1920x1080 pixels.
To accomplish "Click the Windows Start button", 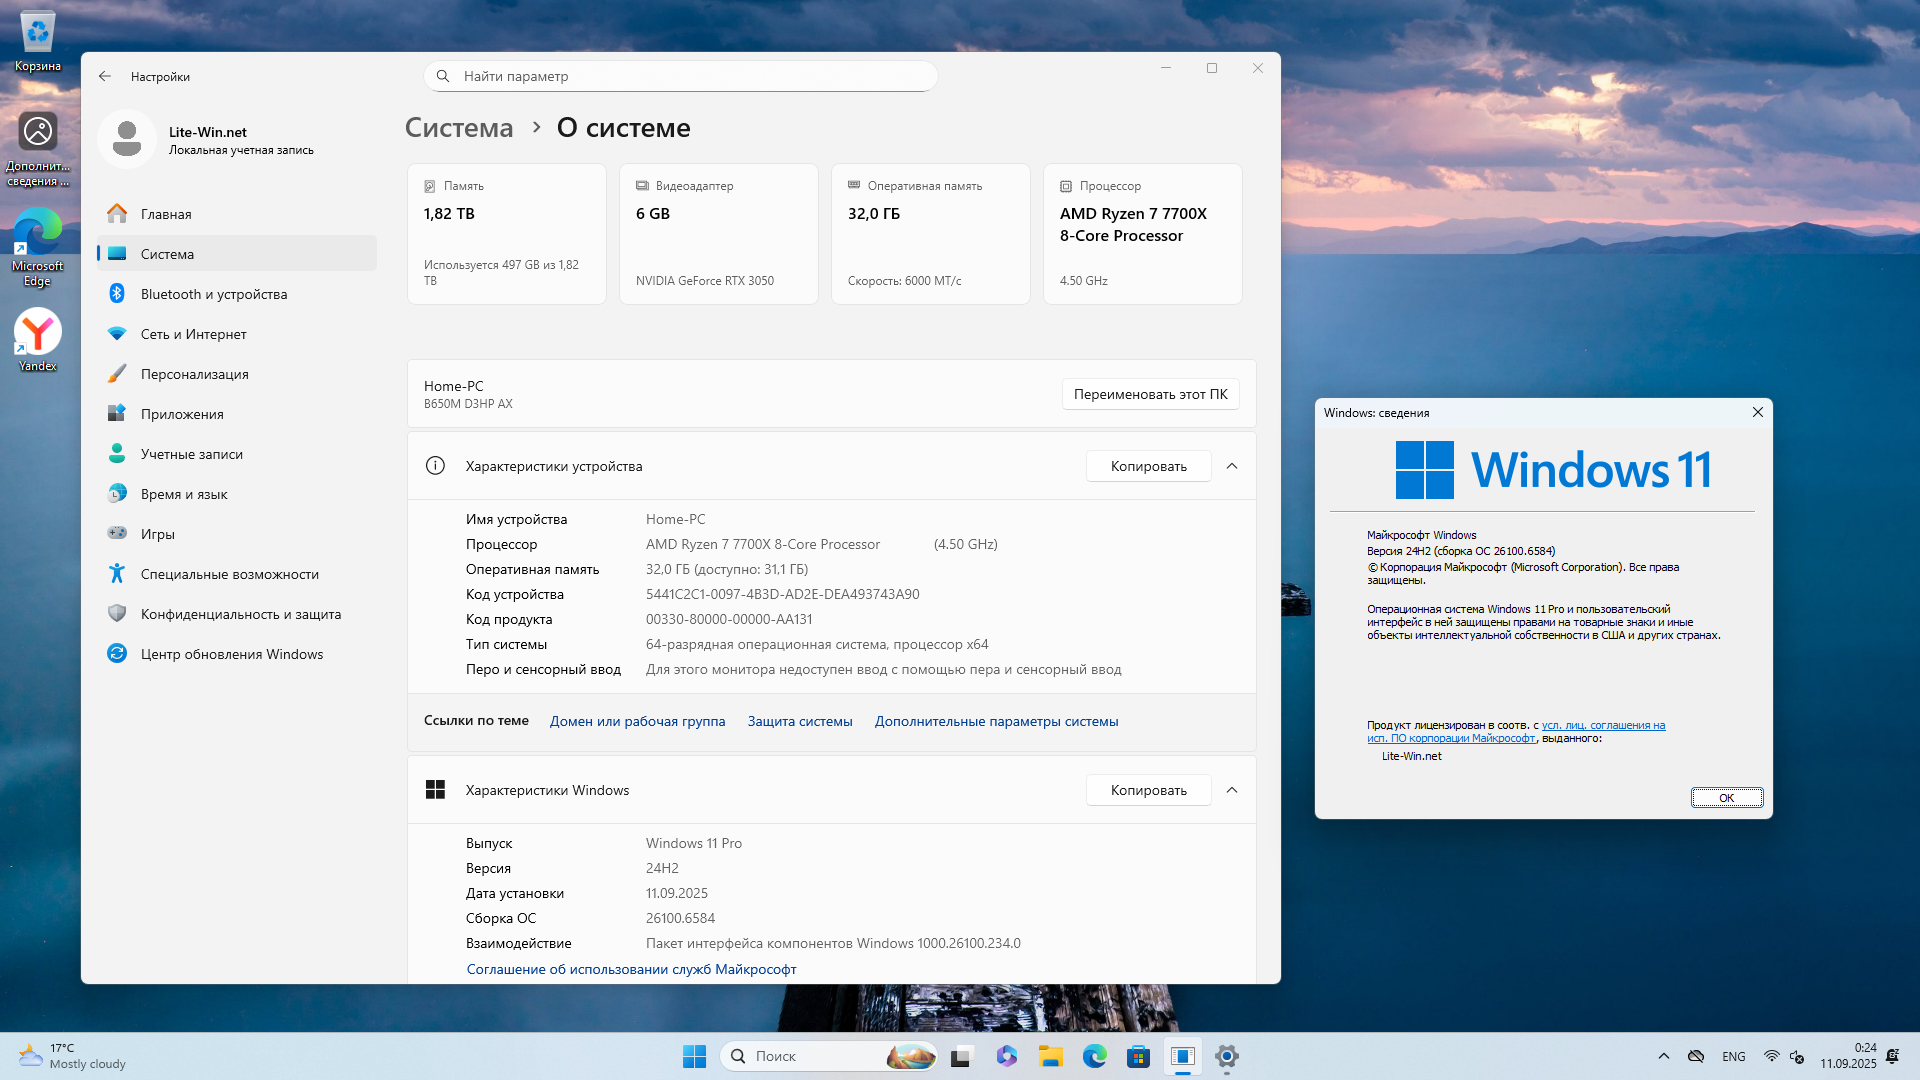I will [694, 1056].
